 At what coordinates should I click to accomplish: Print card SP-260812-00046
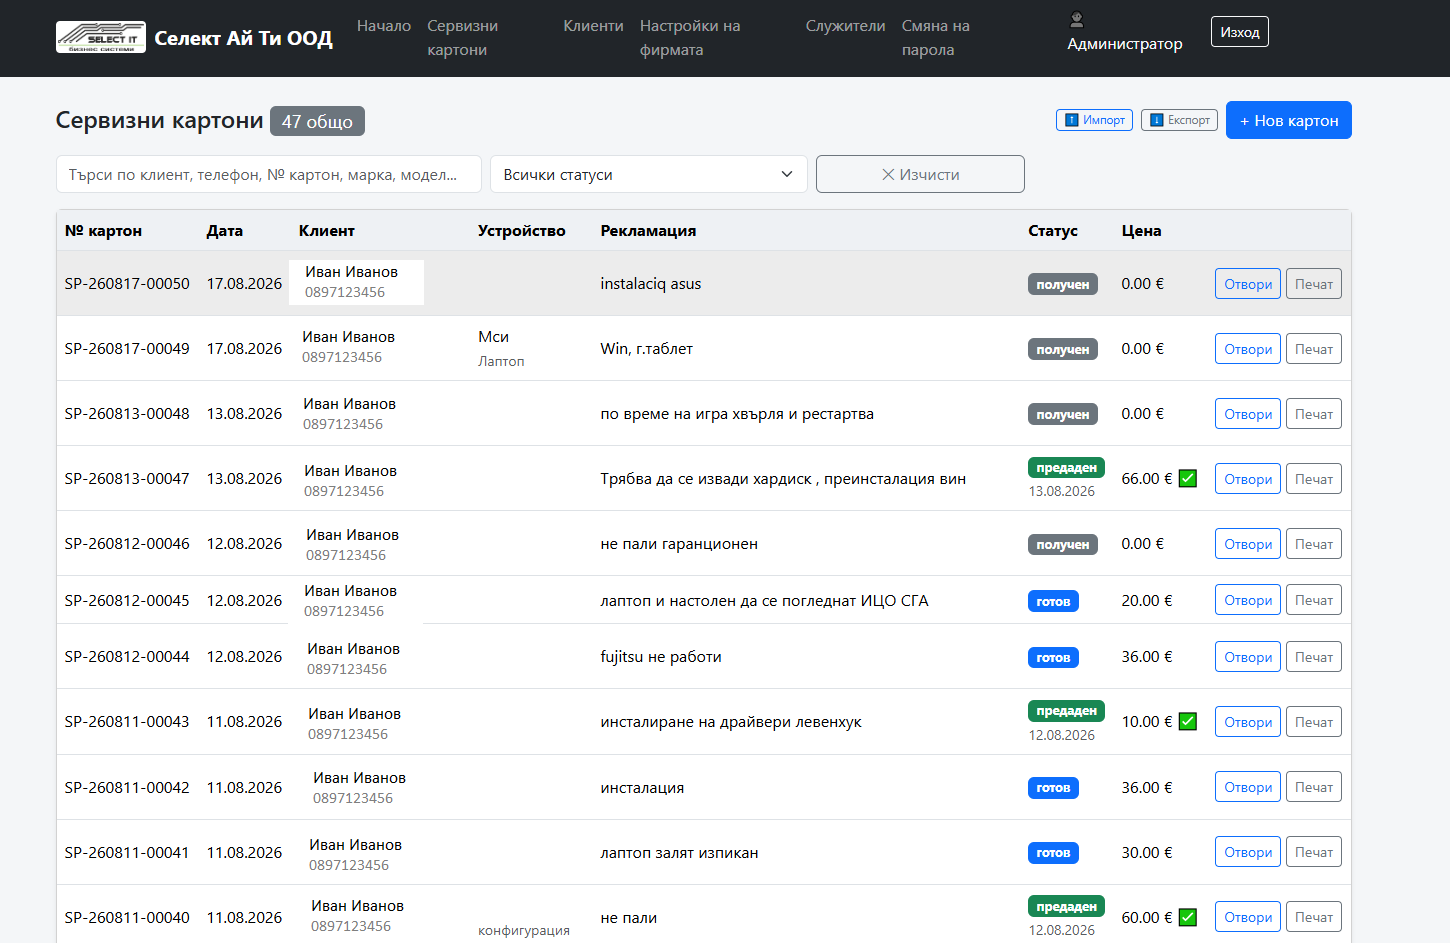[x=1314, y=544]
